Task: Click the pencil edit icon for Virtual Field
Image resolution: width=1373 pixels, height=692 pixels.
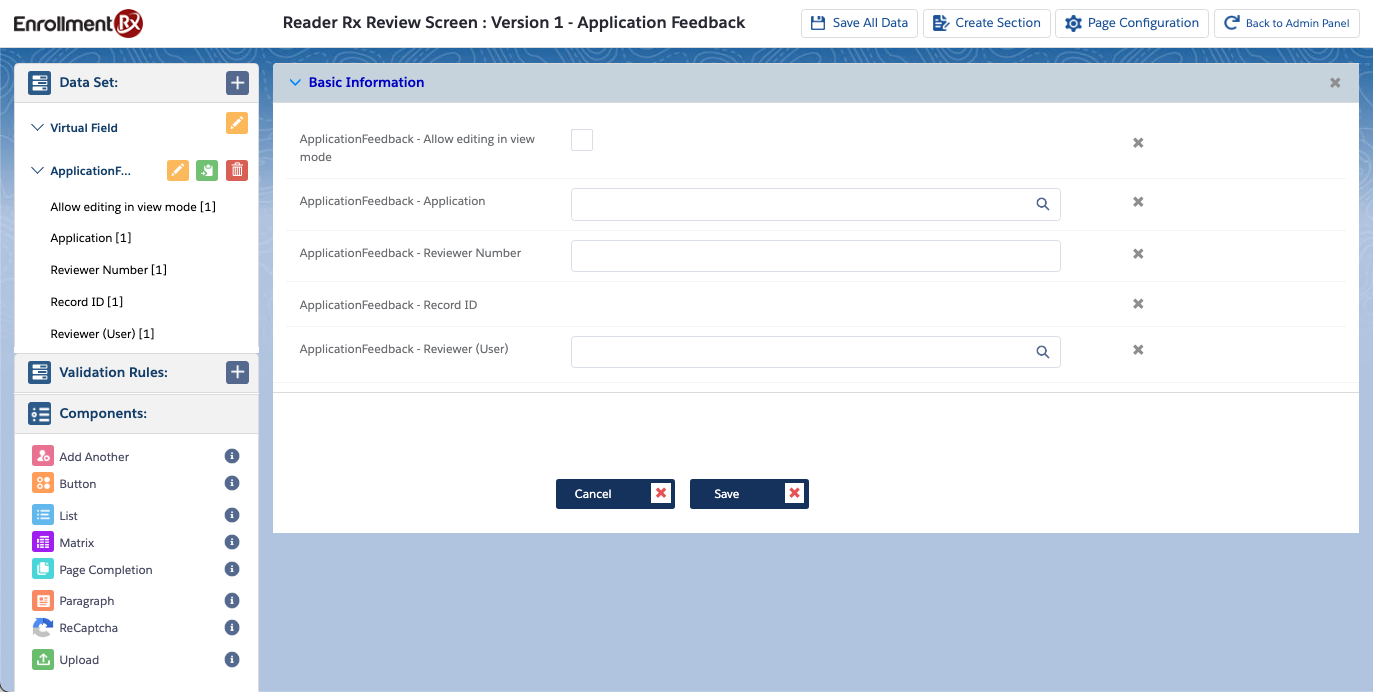Action: pyautogui.click(x=237, y=123)
